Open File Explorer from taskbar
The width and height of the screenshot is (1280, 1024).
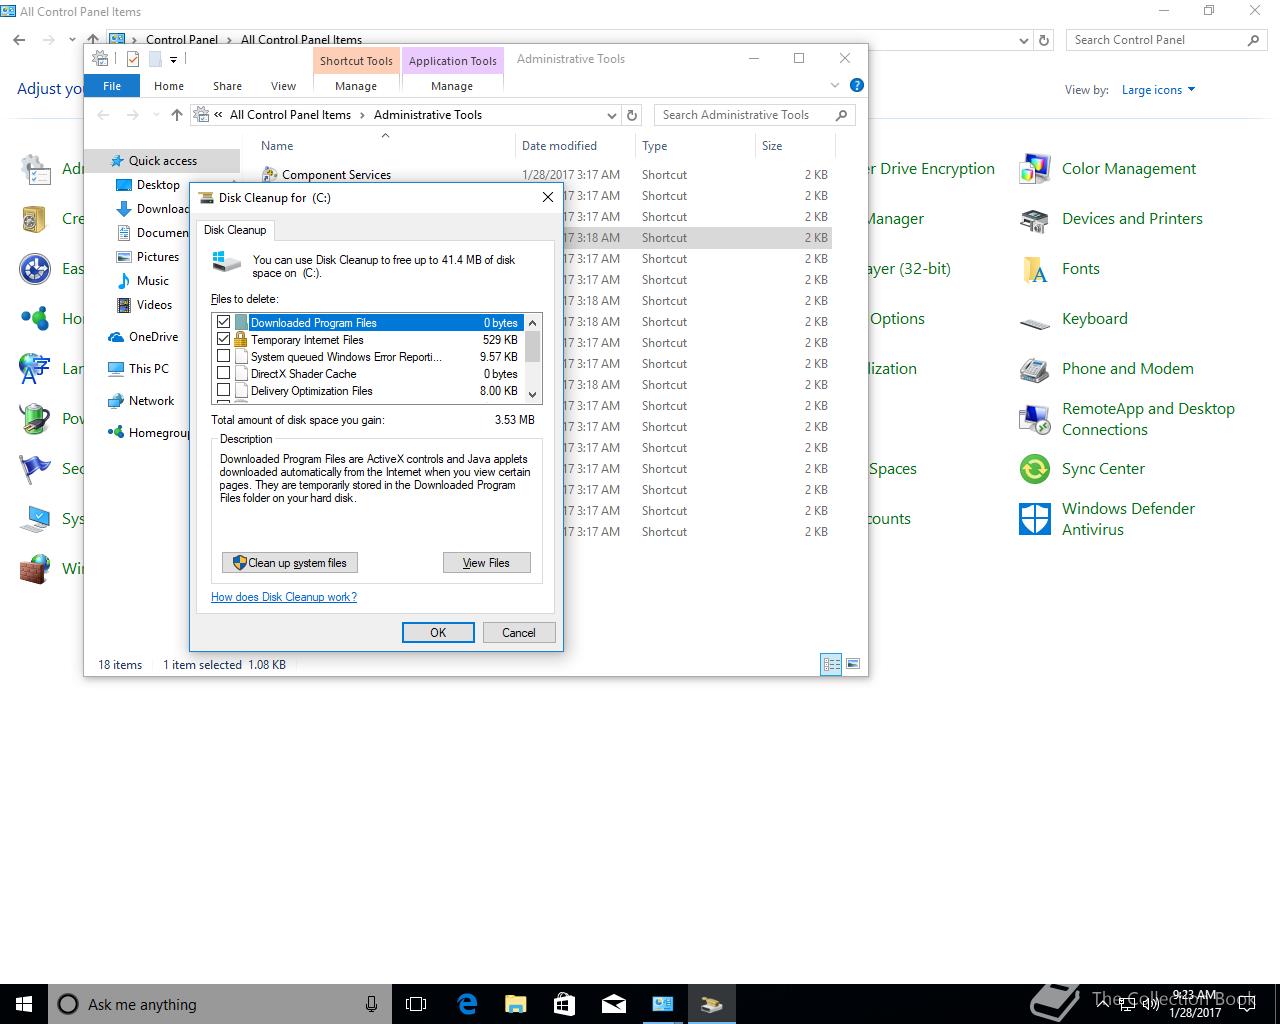click(516, 1004)
